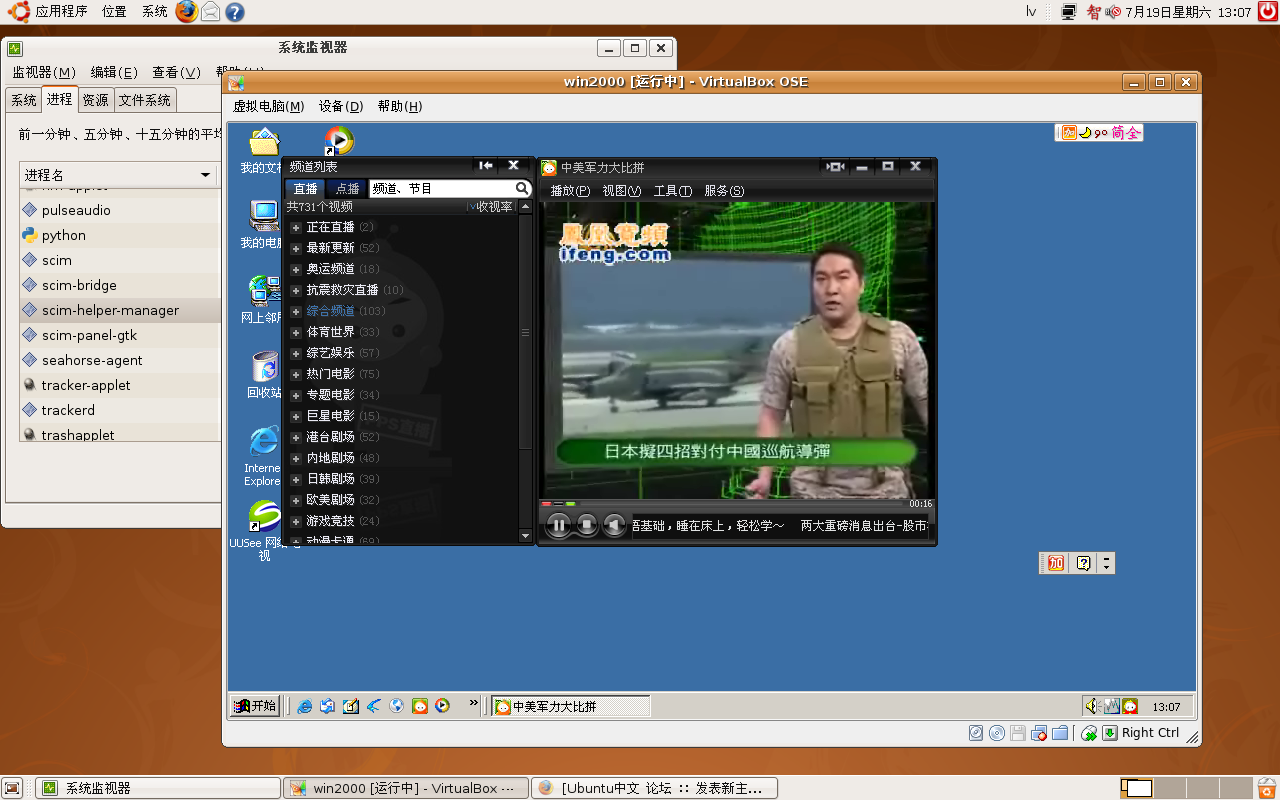Click 中美军力大比拼 Windows taskbar button
Screen dimensions: 1280x800
click(x=570, y=706)
